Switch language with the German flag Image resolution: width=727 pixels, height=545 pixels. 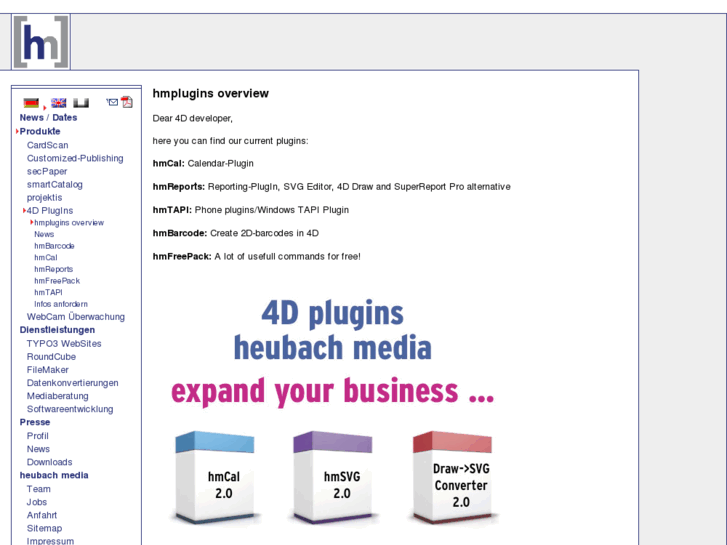[x=32, y=103]
